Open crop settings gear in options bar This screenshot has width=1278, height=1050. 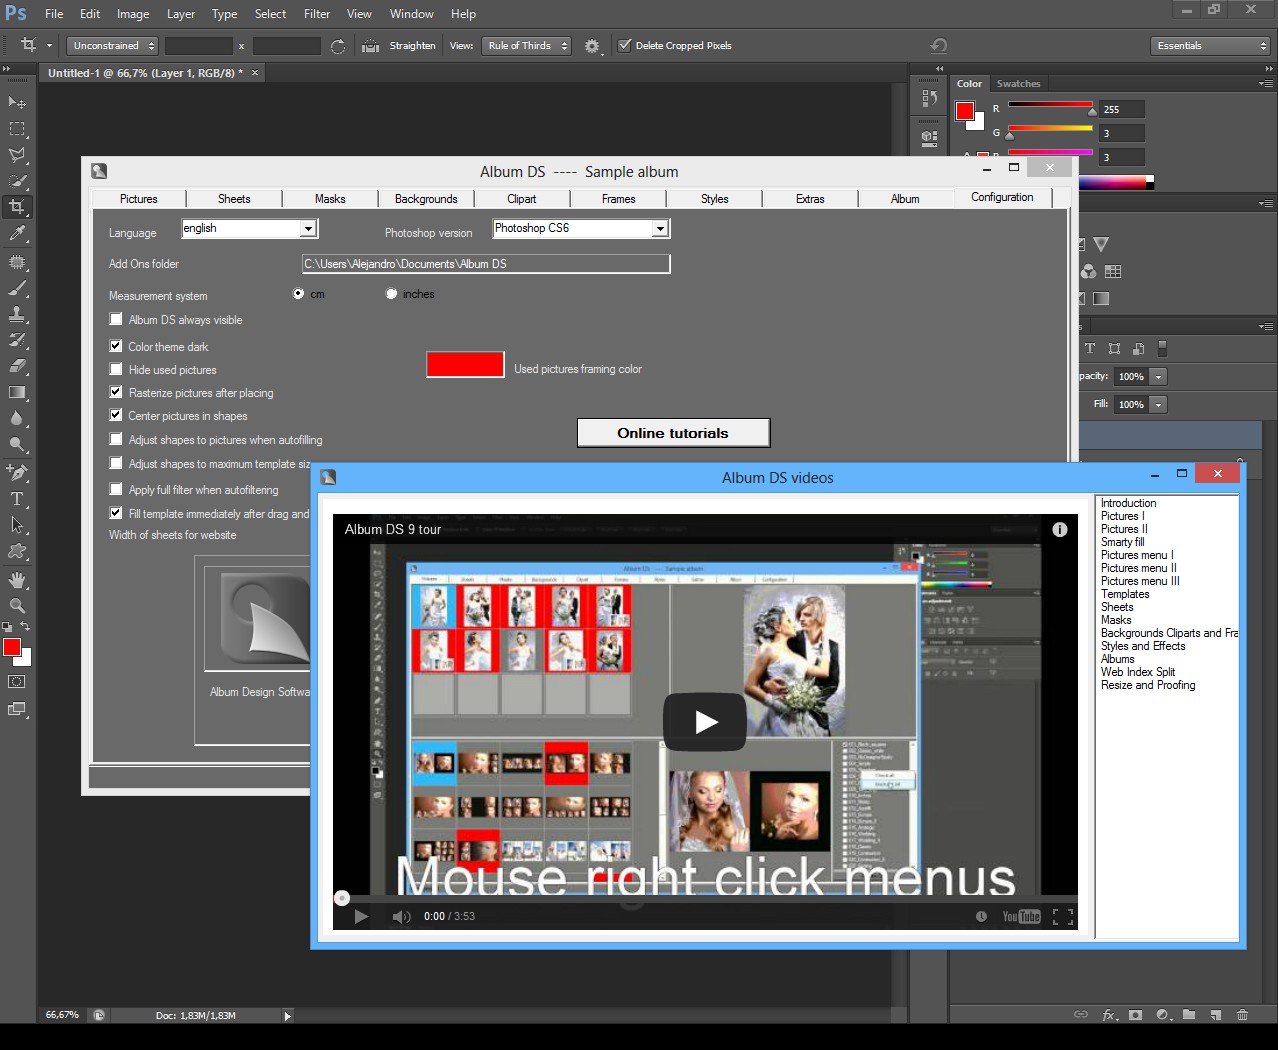pyautogui.click(x=593, y=46)
